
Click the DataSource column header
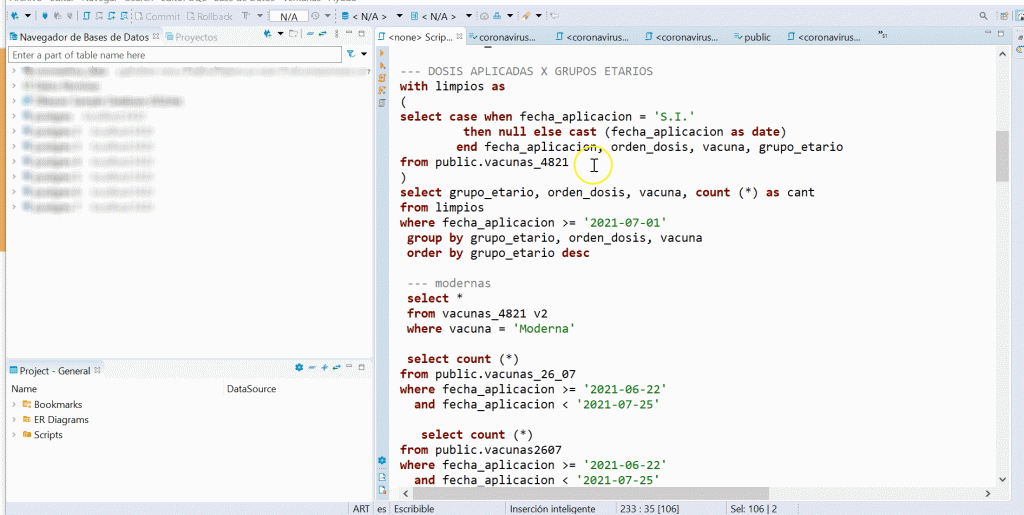click(x=251, y=388)
